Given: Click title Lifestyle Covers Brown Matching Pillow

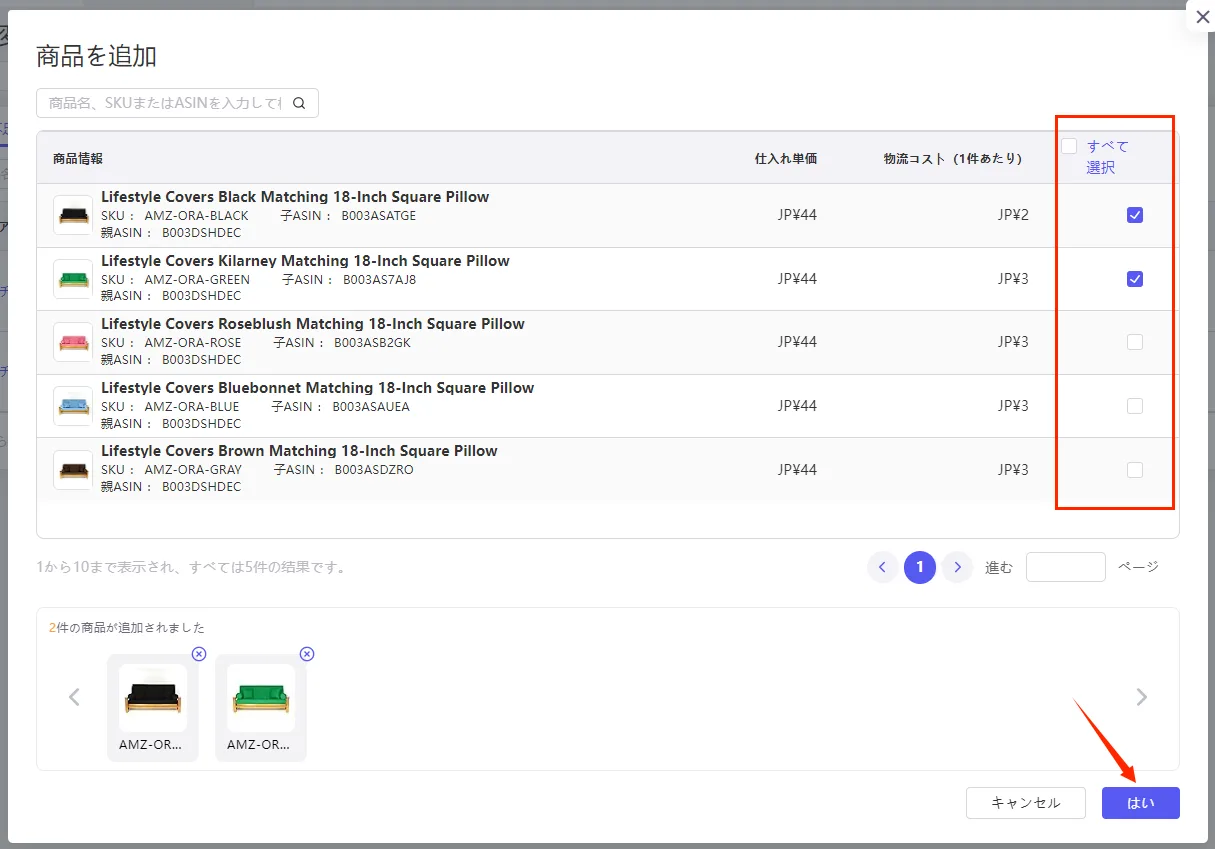Looking at the screenshot, I should (x=299, y=451).
